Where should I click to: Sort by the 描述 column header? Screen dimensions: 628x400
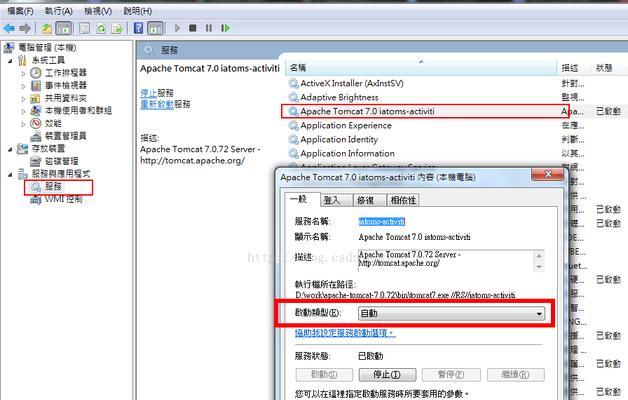click(x=574, y=68)
